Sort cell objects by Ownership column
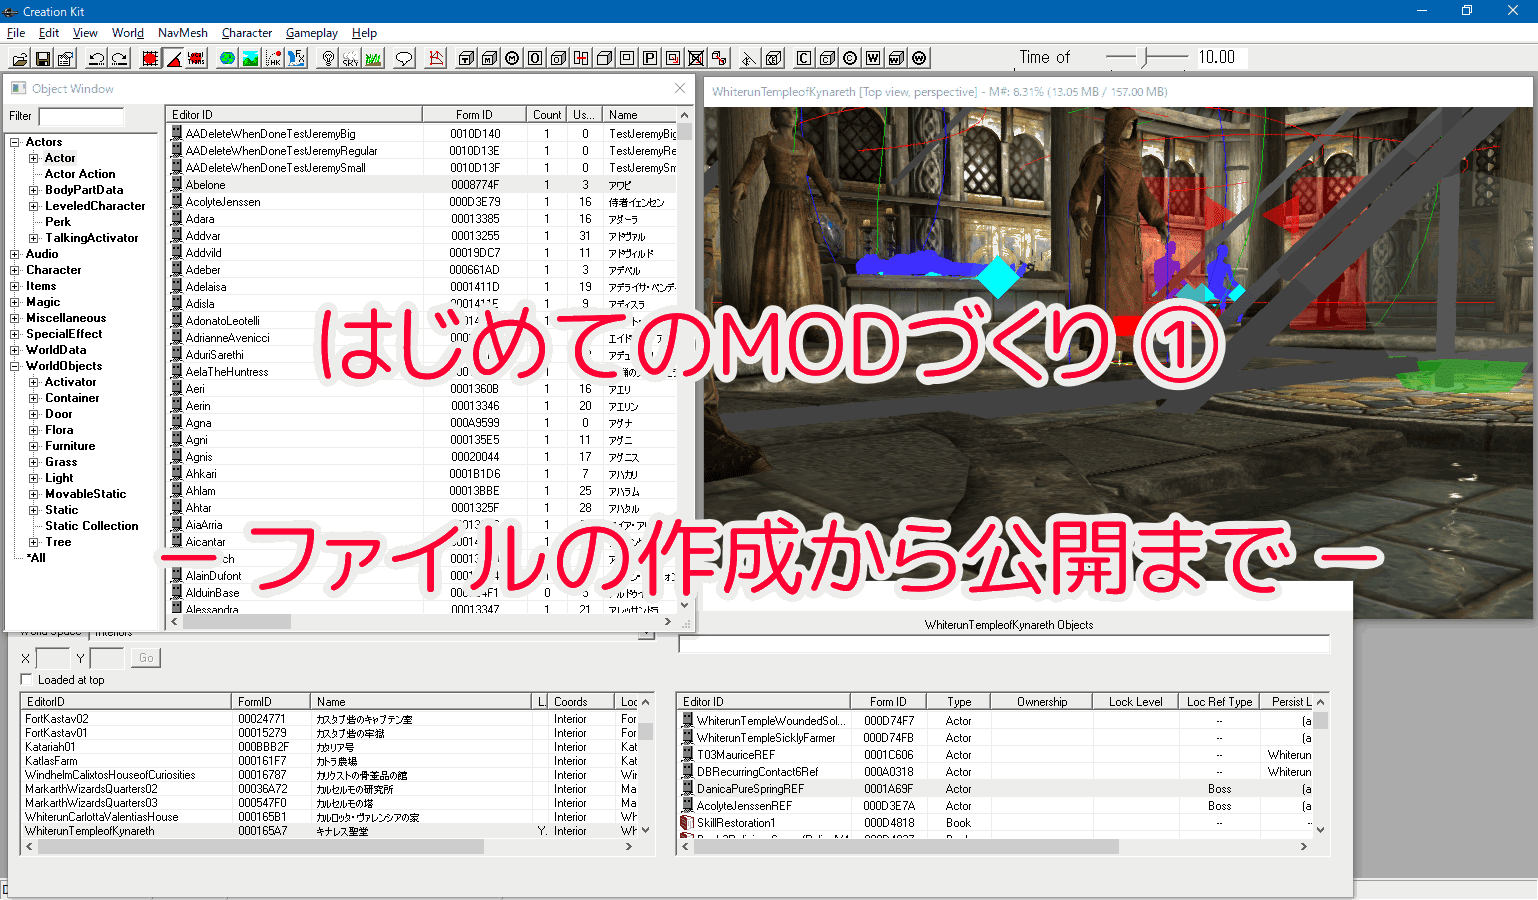 point(1042,702)
